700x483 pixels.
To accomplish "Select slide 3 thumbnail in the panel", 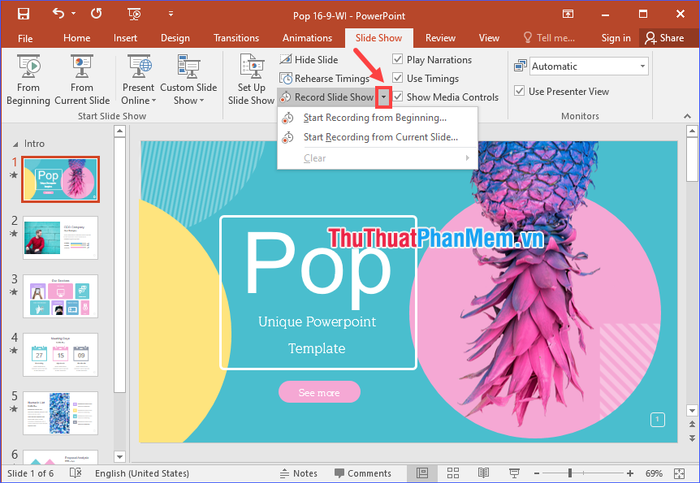I will click(x=60, y=296).
